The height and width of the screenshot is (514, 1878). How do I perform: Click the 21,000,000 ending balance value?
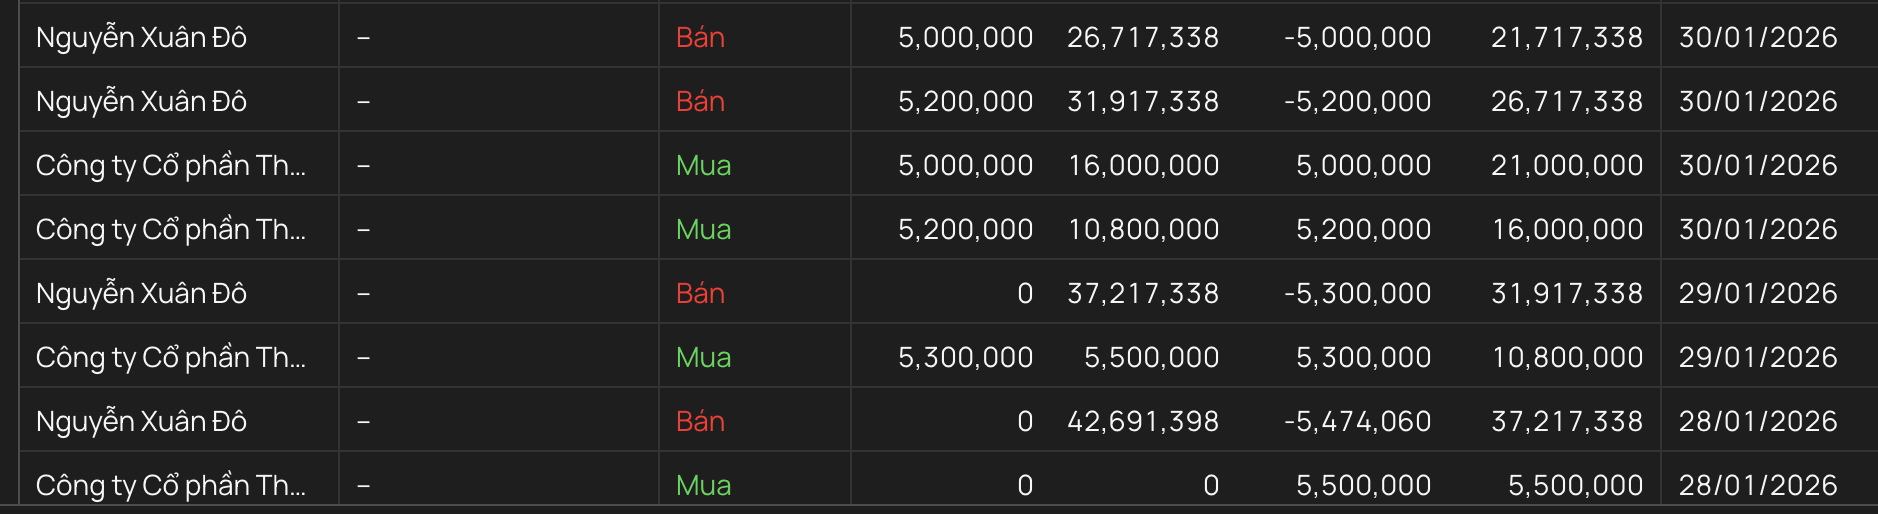coord(1566,165)
